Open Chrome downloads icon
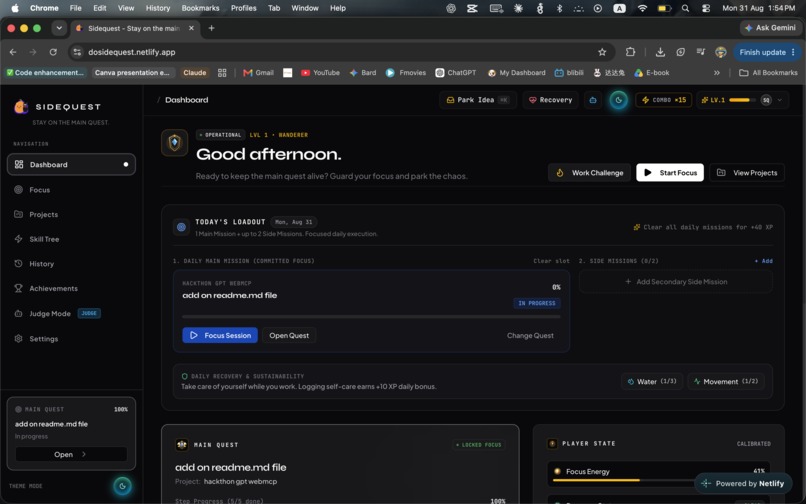Image resolution: width=806 pixels, height=504 pixels. [660, 52]
